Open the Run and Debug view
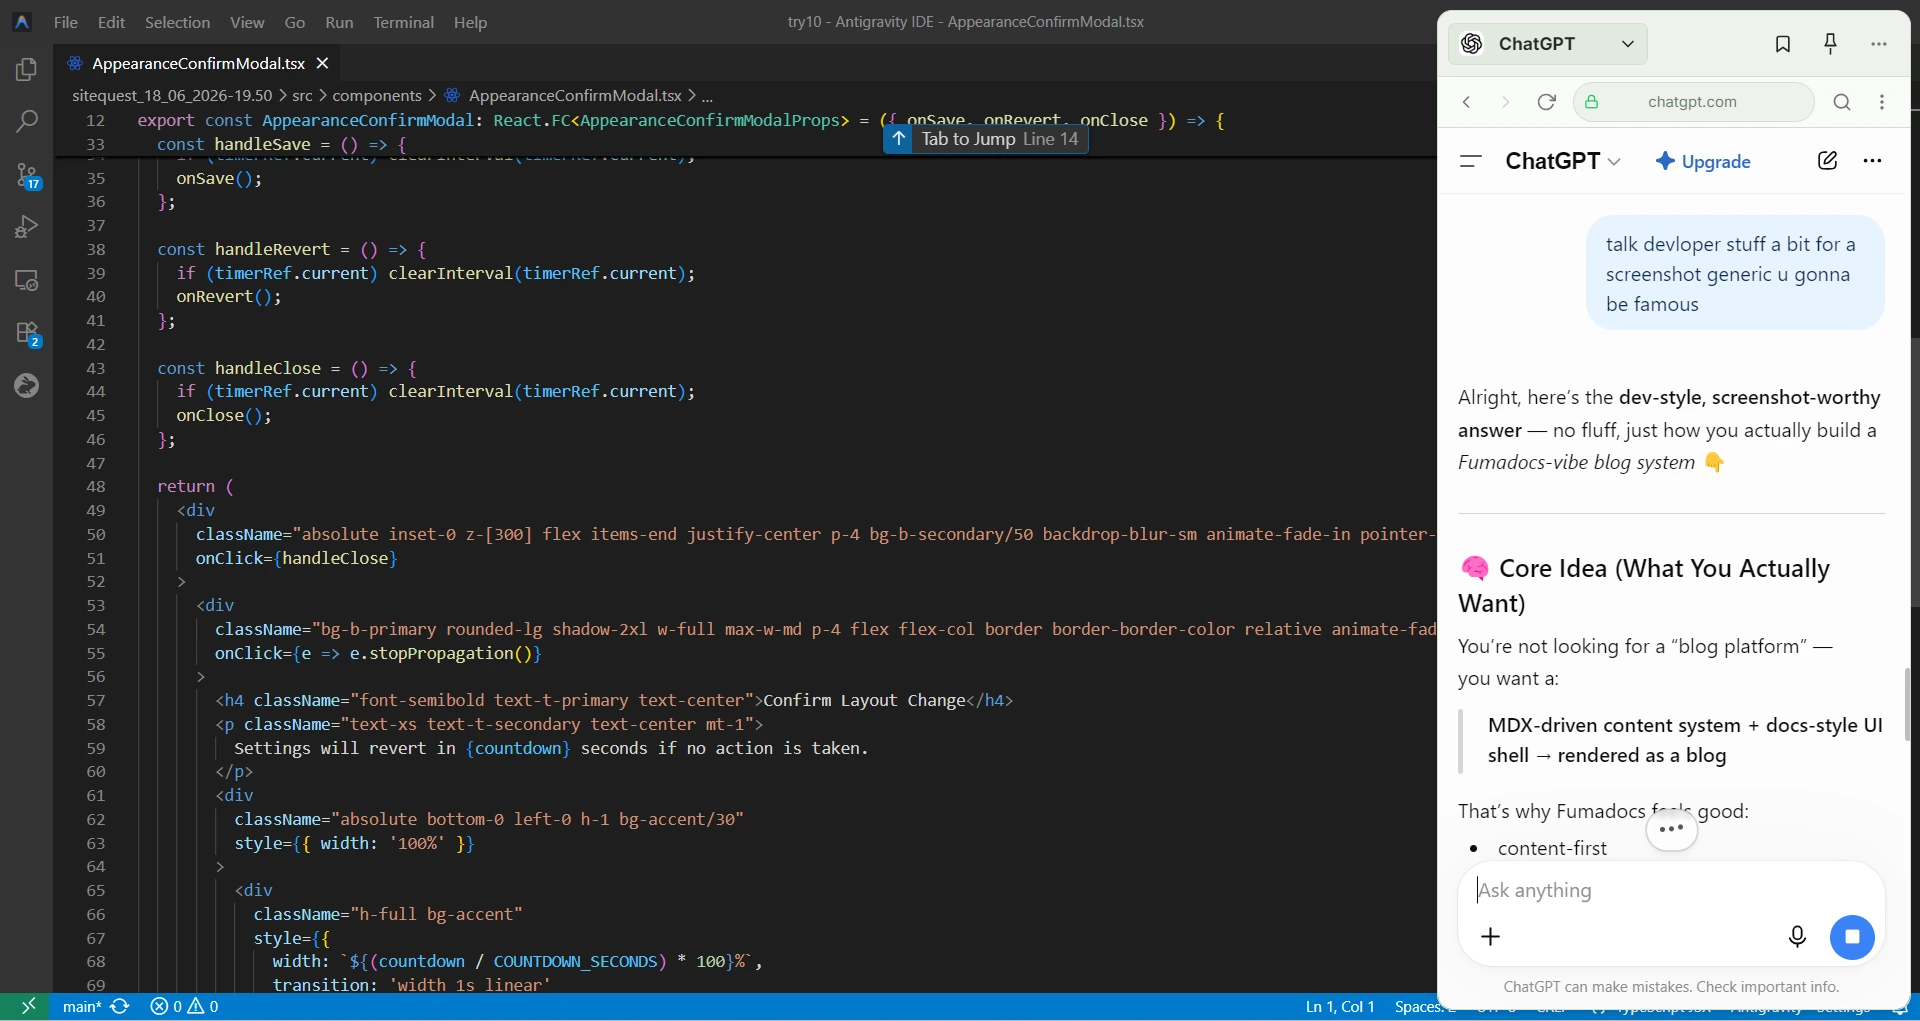The image size is (1920, 1021). (27, 227)
